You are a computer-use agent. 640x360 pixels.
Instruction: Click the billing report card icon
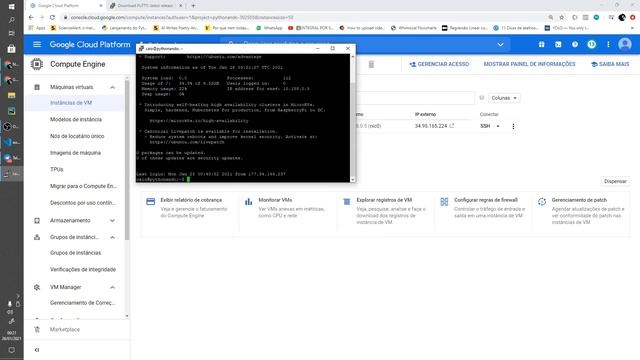click(x=150, y=202)
